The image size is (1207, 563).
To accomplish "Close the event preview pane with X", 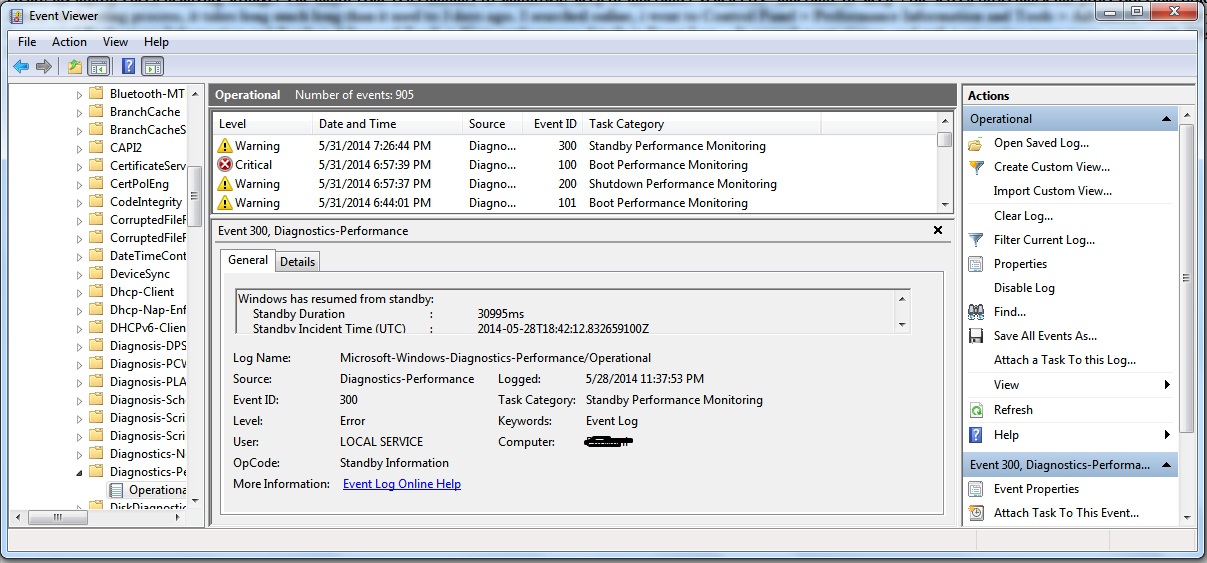I will [938, 230].
